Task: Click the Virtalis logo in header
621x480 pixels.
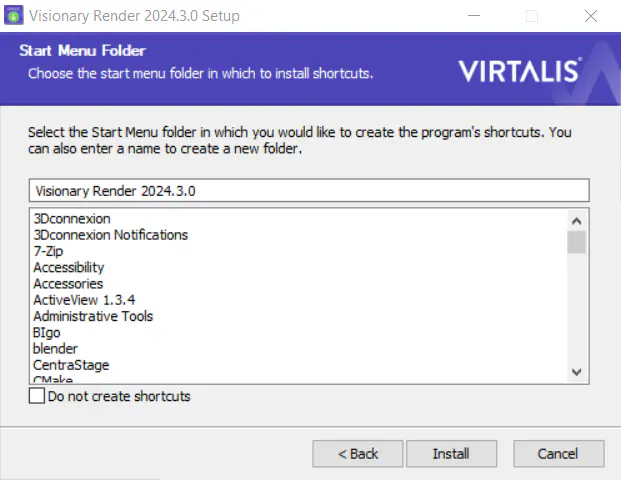Action: [520, 71]
